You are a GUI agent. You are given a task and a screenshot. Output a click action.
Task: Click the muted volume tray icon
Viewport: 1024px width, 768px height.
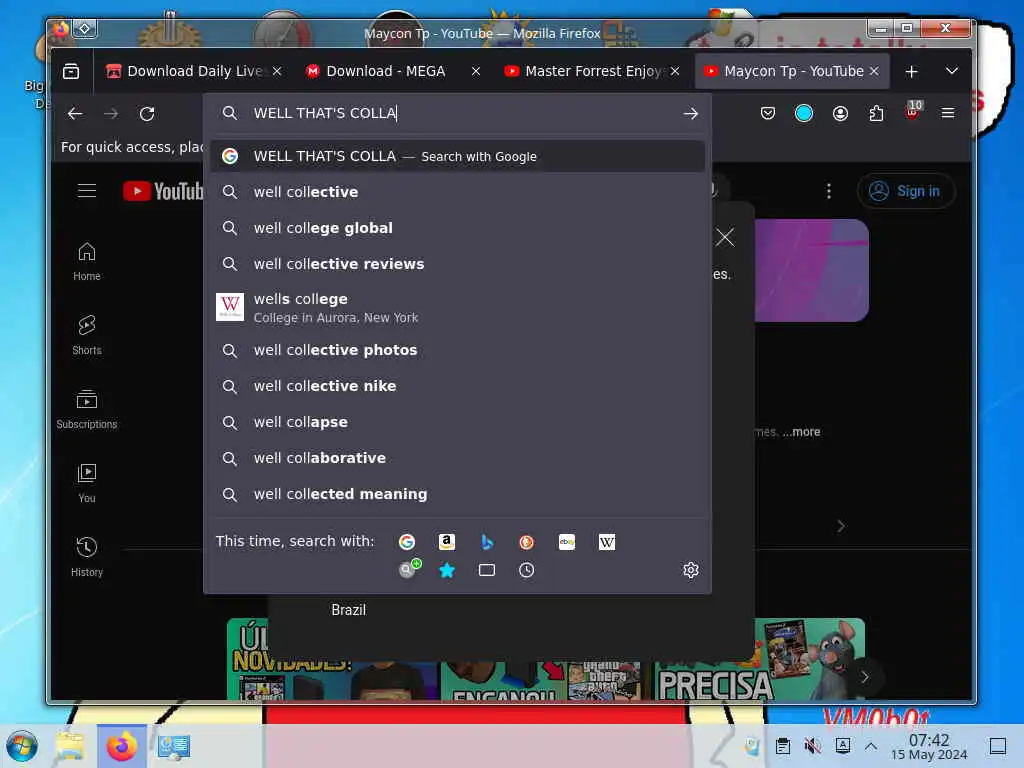[812, 746]
